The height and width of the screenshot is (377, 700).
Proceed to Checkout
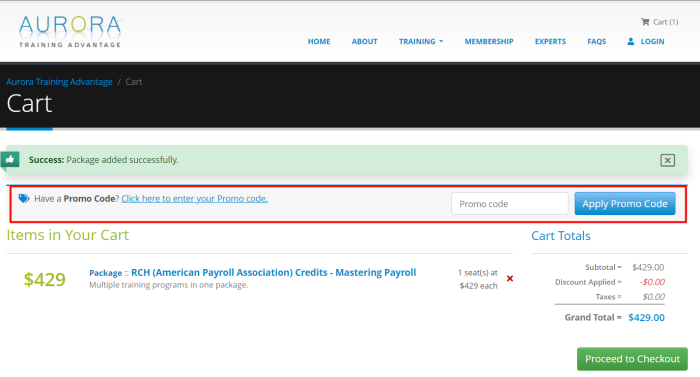coord(632,359)
